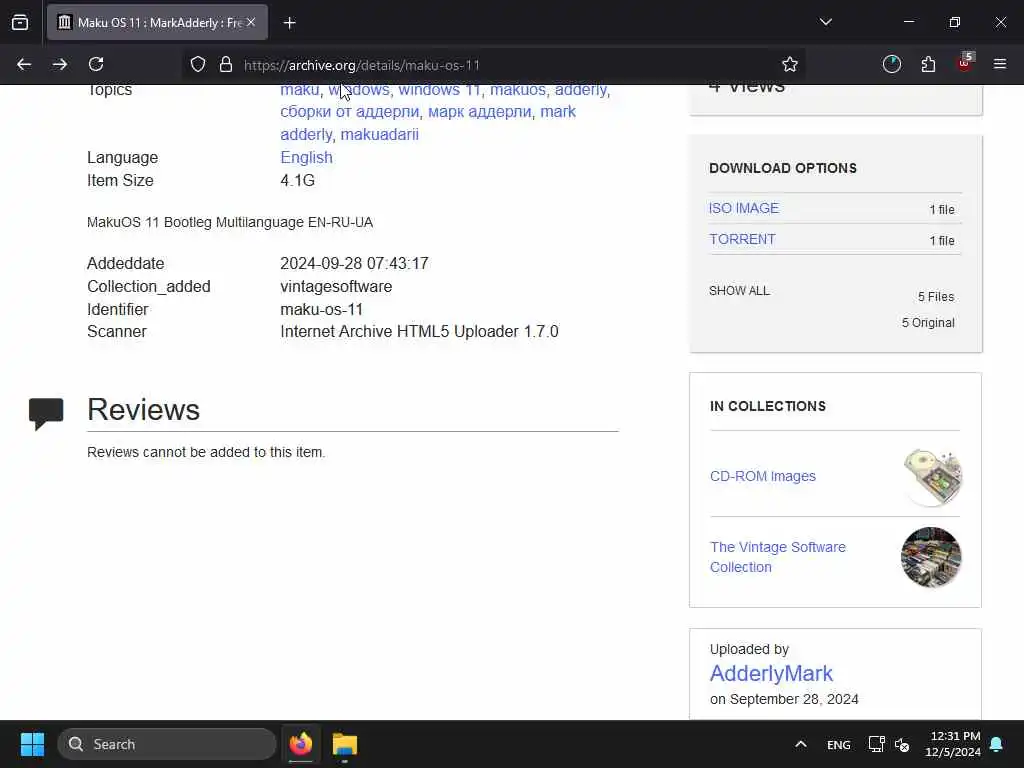The width and height of the screenshot is (1024, 768).
Task: Click the 'Internet Archive HTML5 Uploader 1.7.0' text
Action: [x=419, y=331]
